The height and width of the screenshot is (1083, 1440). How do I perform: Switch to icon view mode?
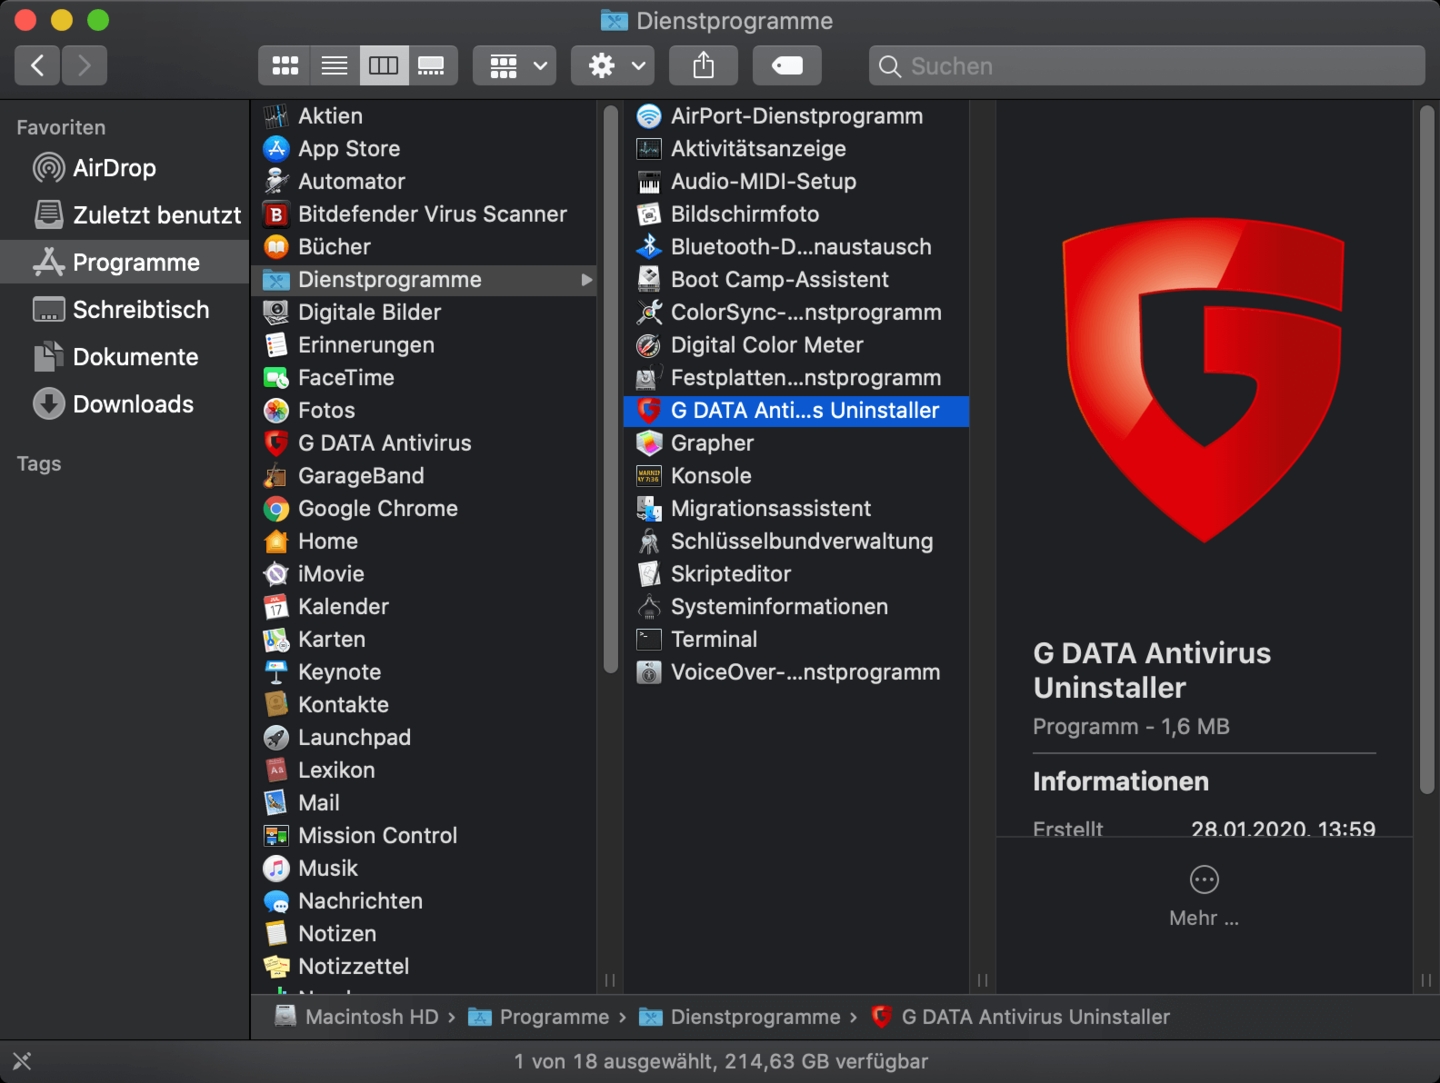tap(285, 66)
